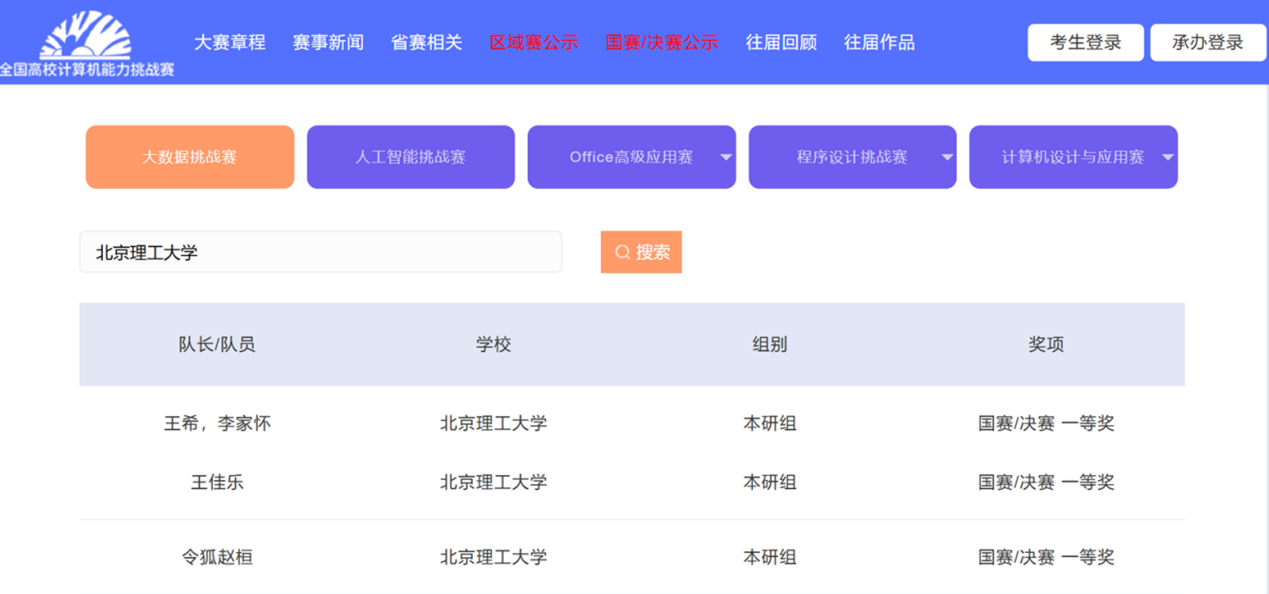The image size is (1269, 594).
Task: Click the 考生登录 button
Action: coord(1085,43)
